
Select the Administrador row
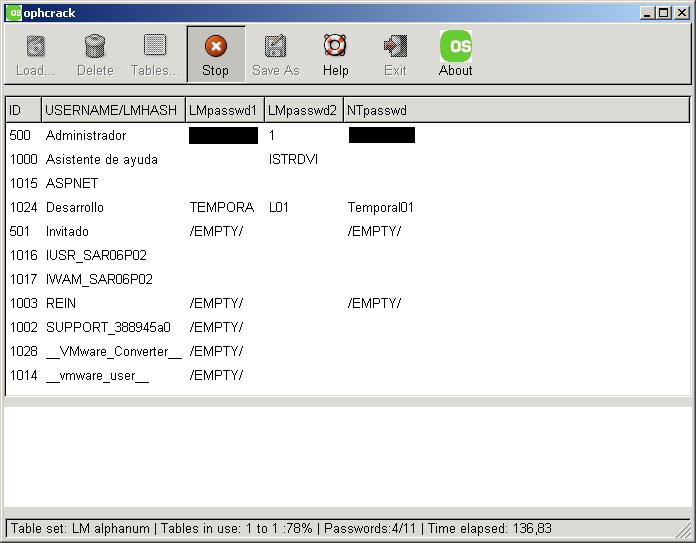point(348,135)
